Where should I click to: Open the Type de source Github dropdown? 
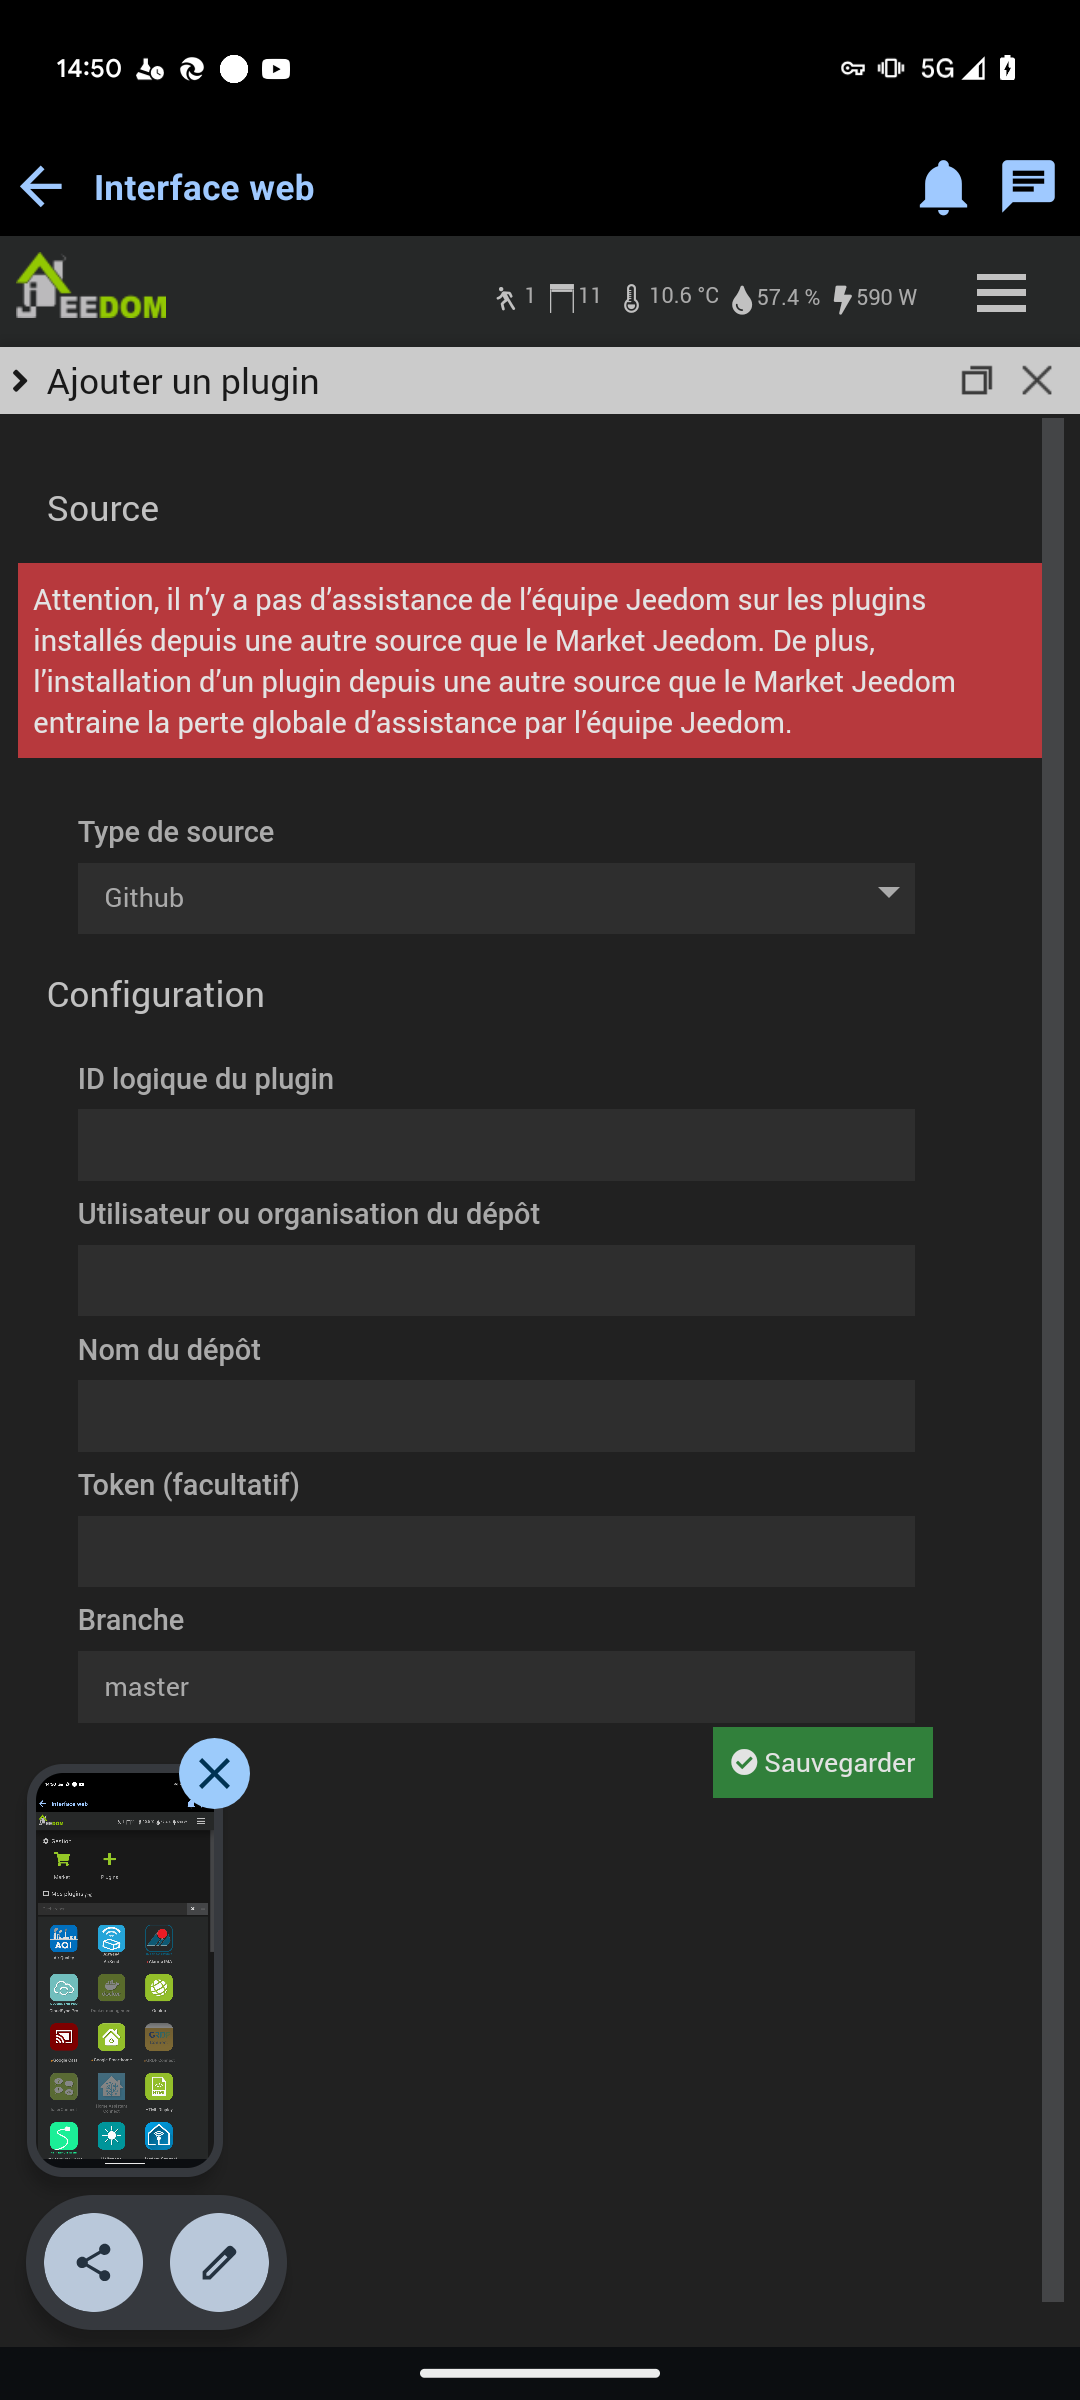(x=496, y=898)
